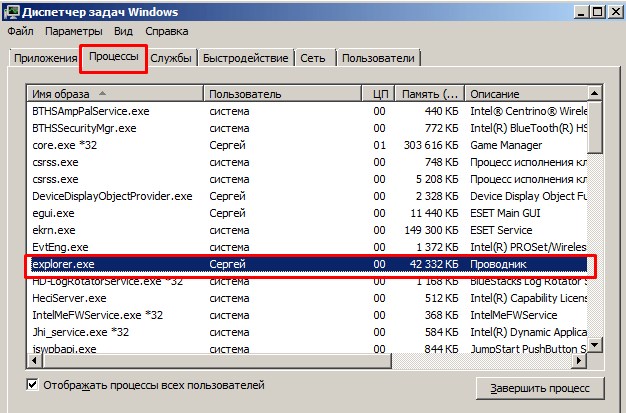The width and height of the screenshot is (626, 413).
Task: Click the horizontal scrollbar thumb
Action: pos(216,361)
